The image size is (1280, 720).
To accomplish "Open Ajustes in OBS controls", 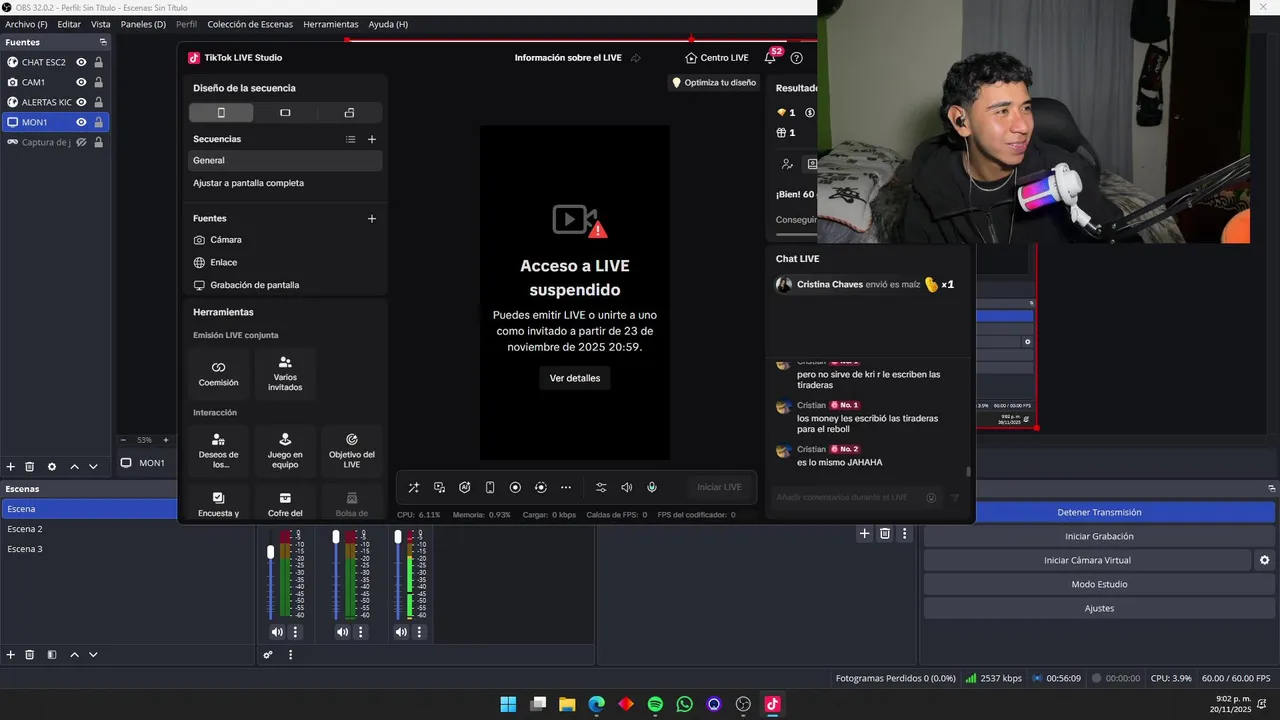I will pyautogui.click(x=1099, y=608).
